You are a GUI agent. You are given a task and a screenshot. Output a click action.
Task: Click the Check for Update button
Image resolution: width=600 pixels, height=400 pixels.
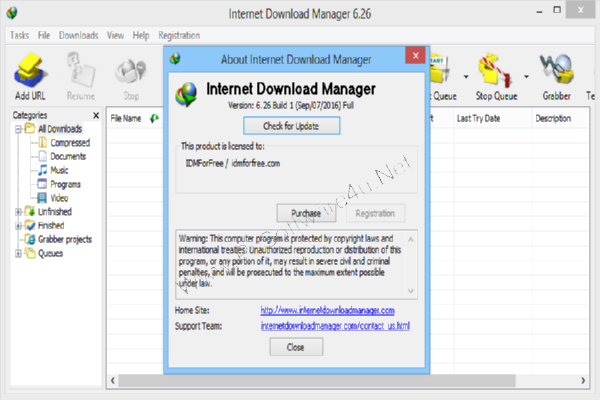click(292, 126)
